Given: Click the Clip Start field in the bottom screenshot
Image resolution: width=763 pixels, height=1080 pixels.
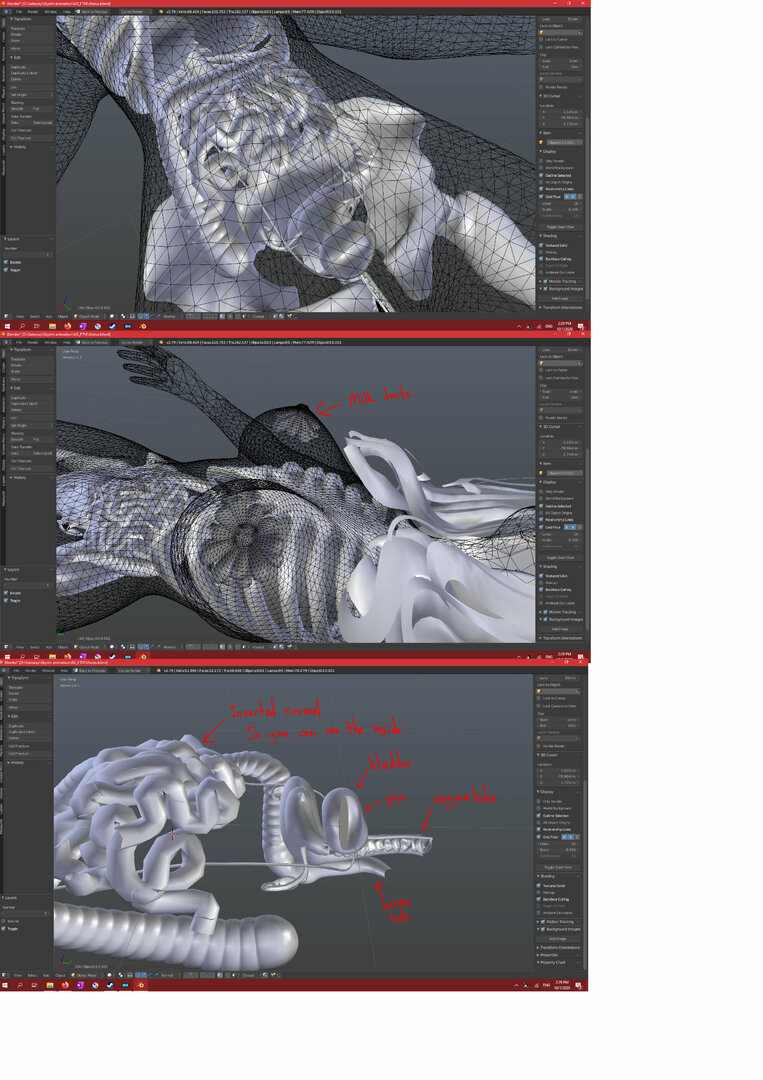Looking at the screenshot, I should 559,719.
